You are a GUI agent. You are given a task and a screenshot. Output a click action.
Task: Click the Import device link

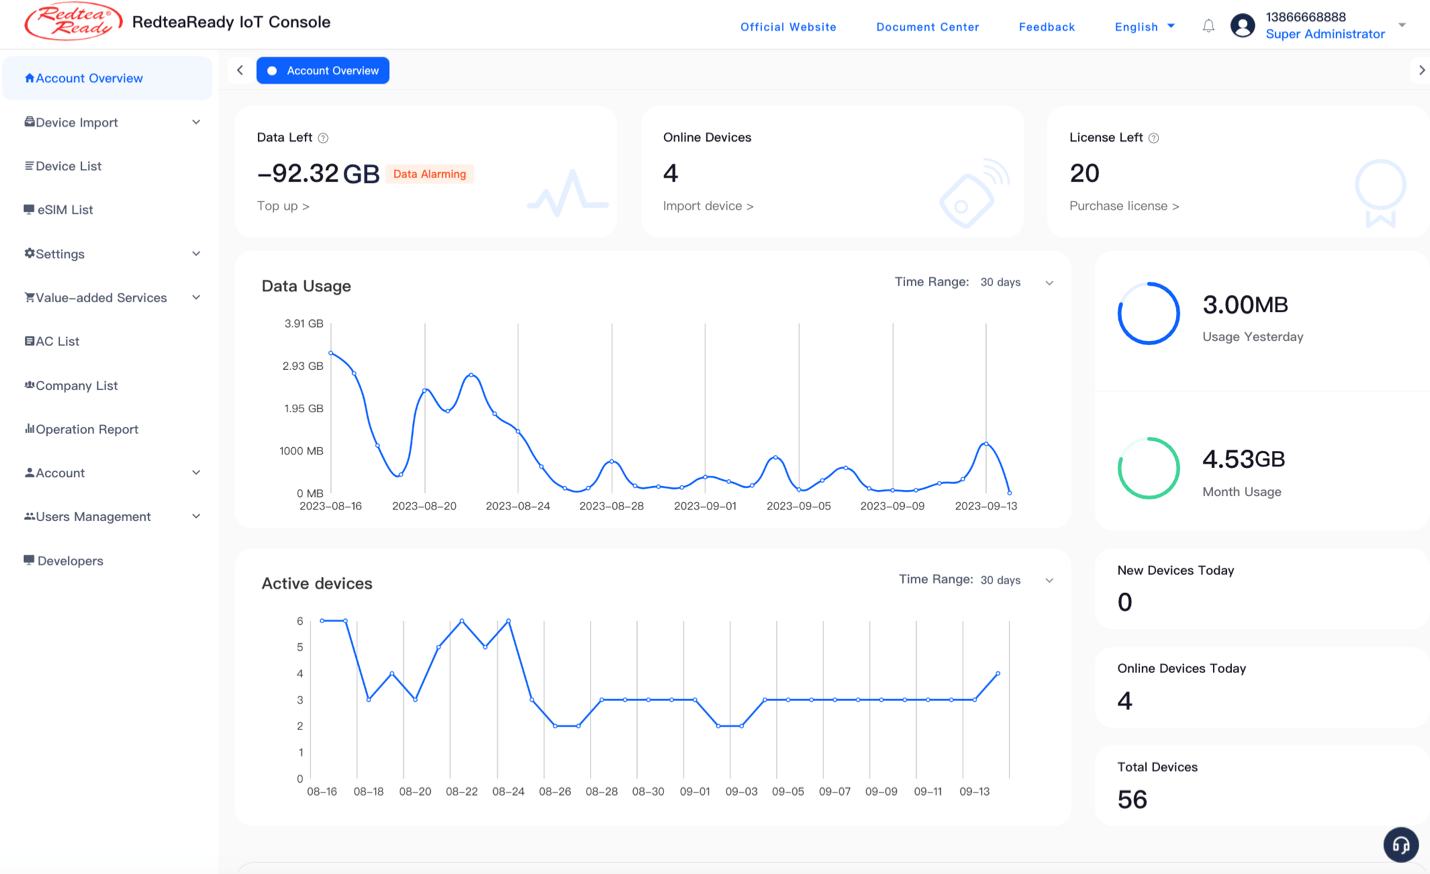coord(708,206)
